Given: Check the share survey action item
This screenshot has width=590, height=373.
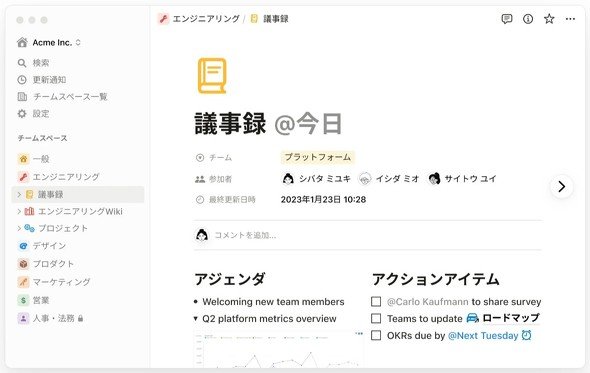Looking at the screenshot, I should click(x=376, y=301).
